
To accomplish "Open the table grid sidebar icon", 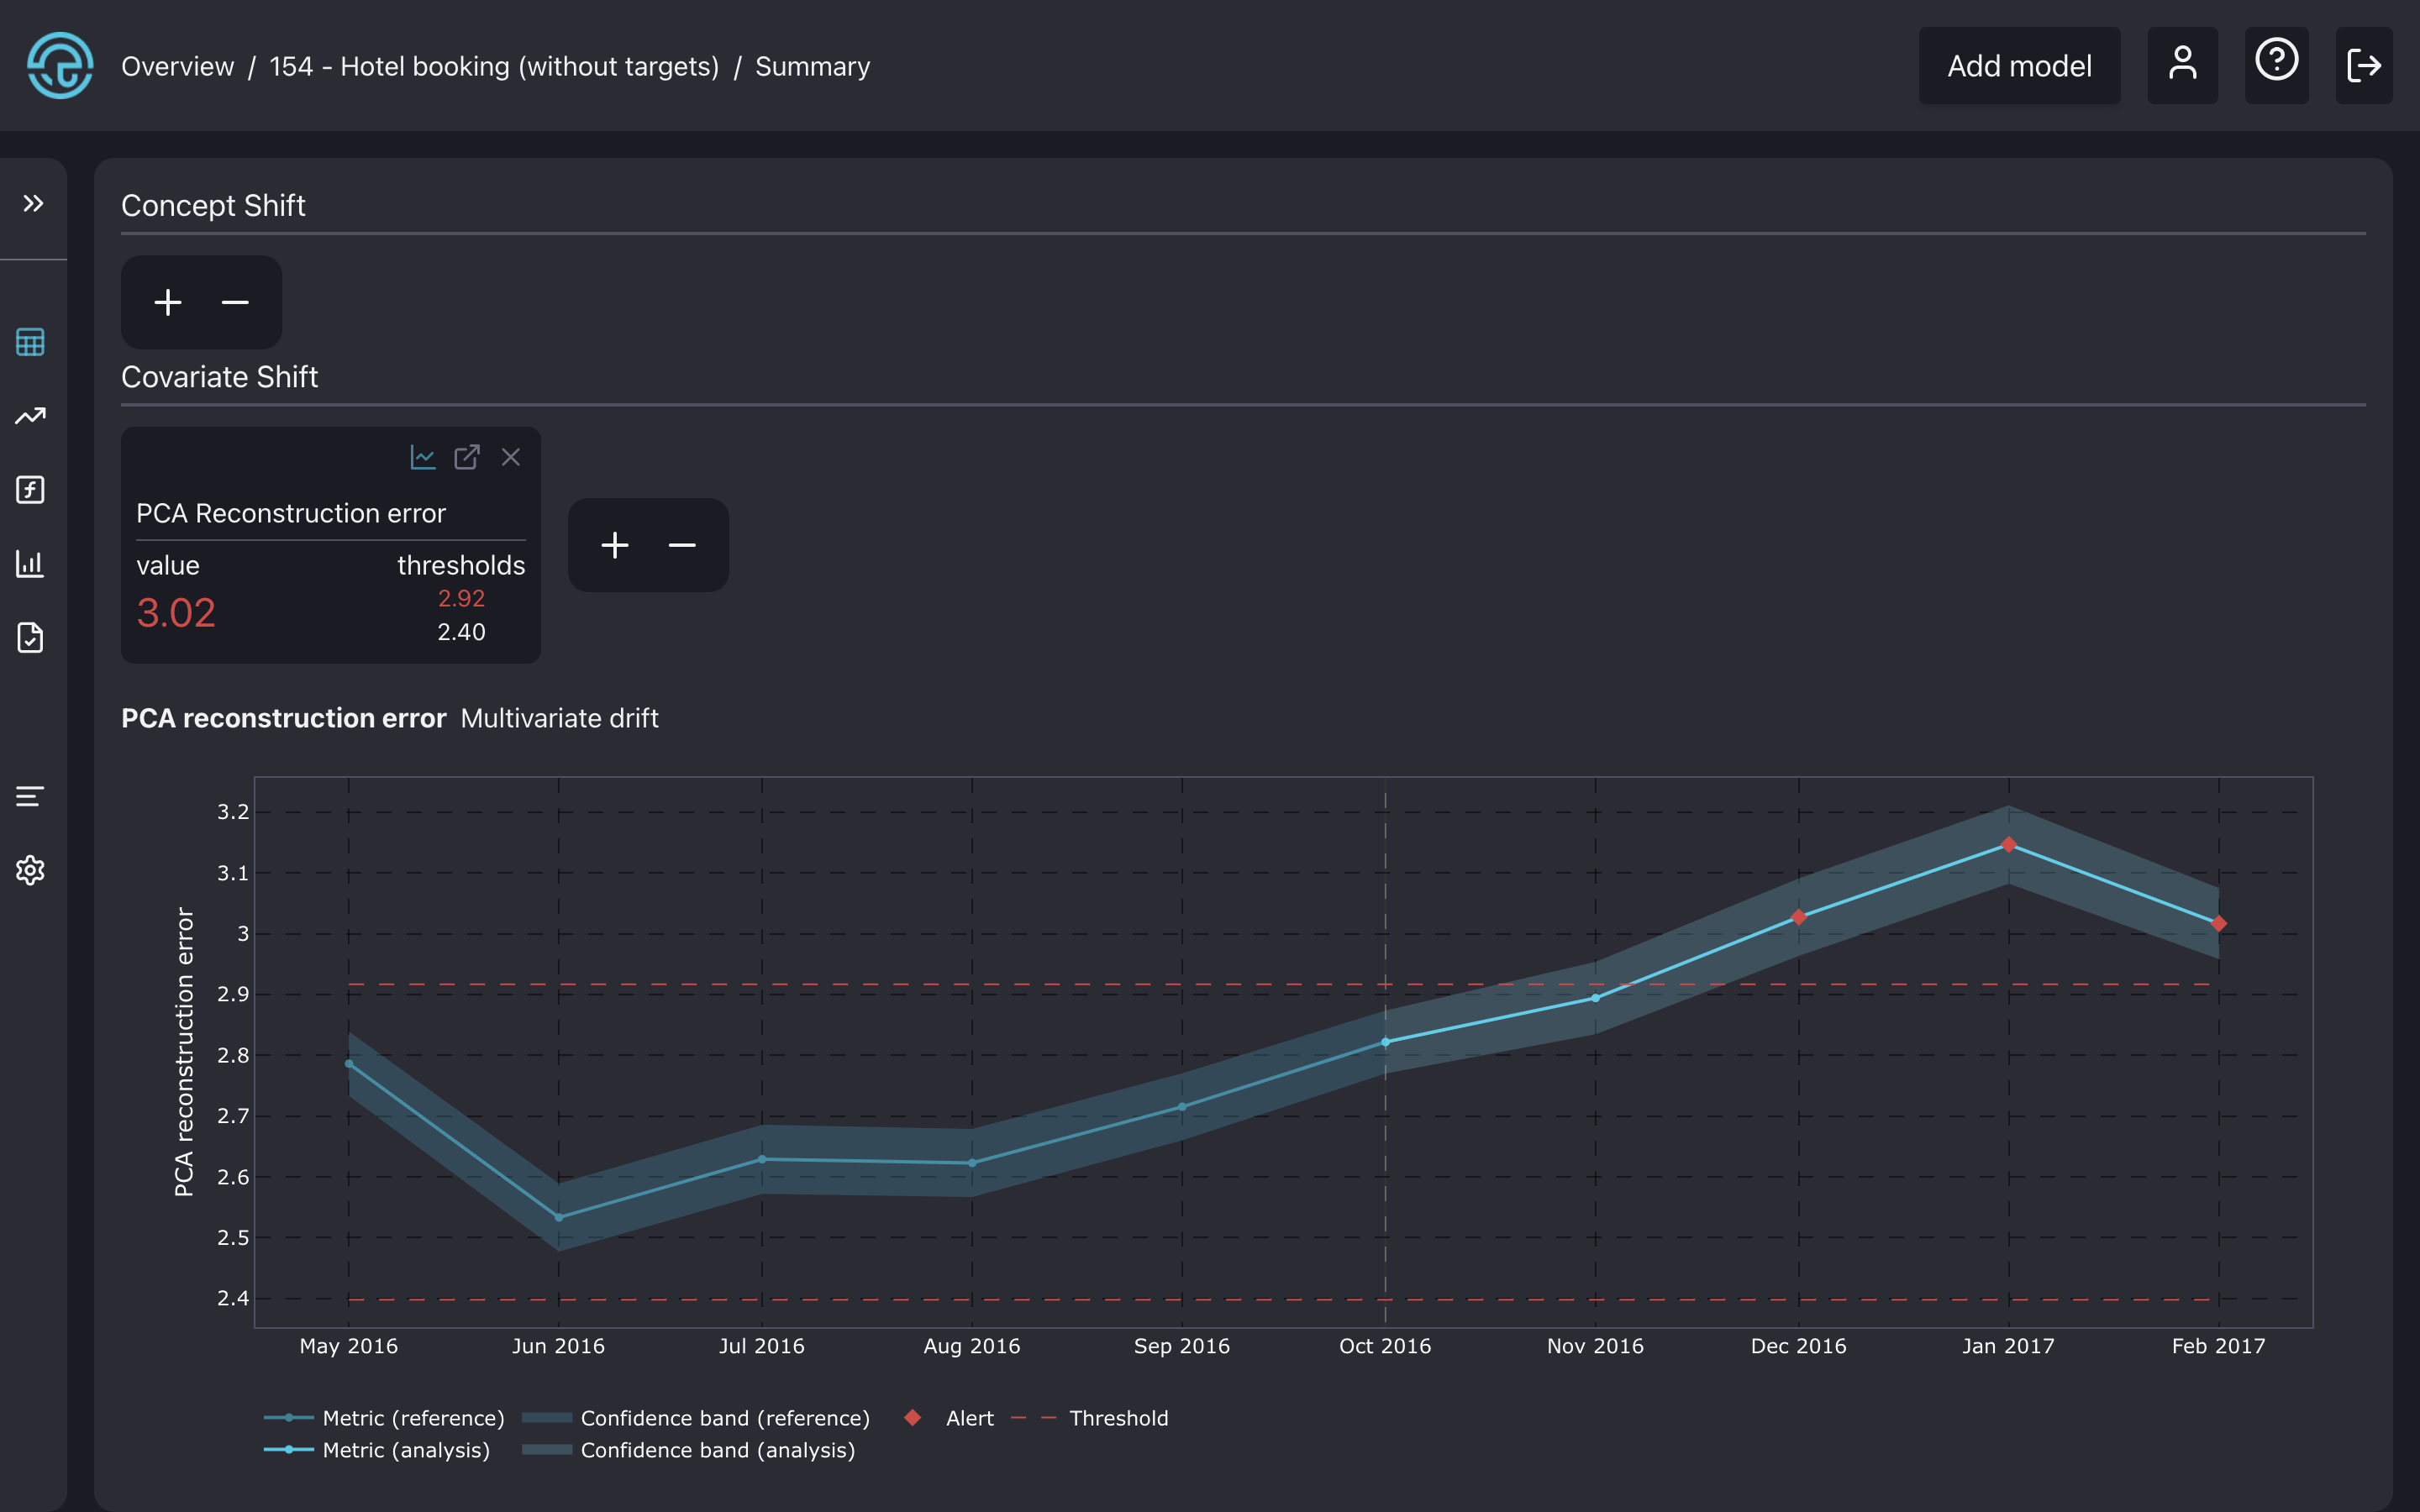I will pyautogui.click(x=30, y=342).
